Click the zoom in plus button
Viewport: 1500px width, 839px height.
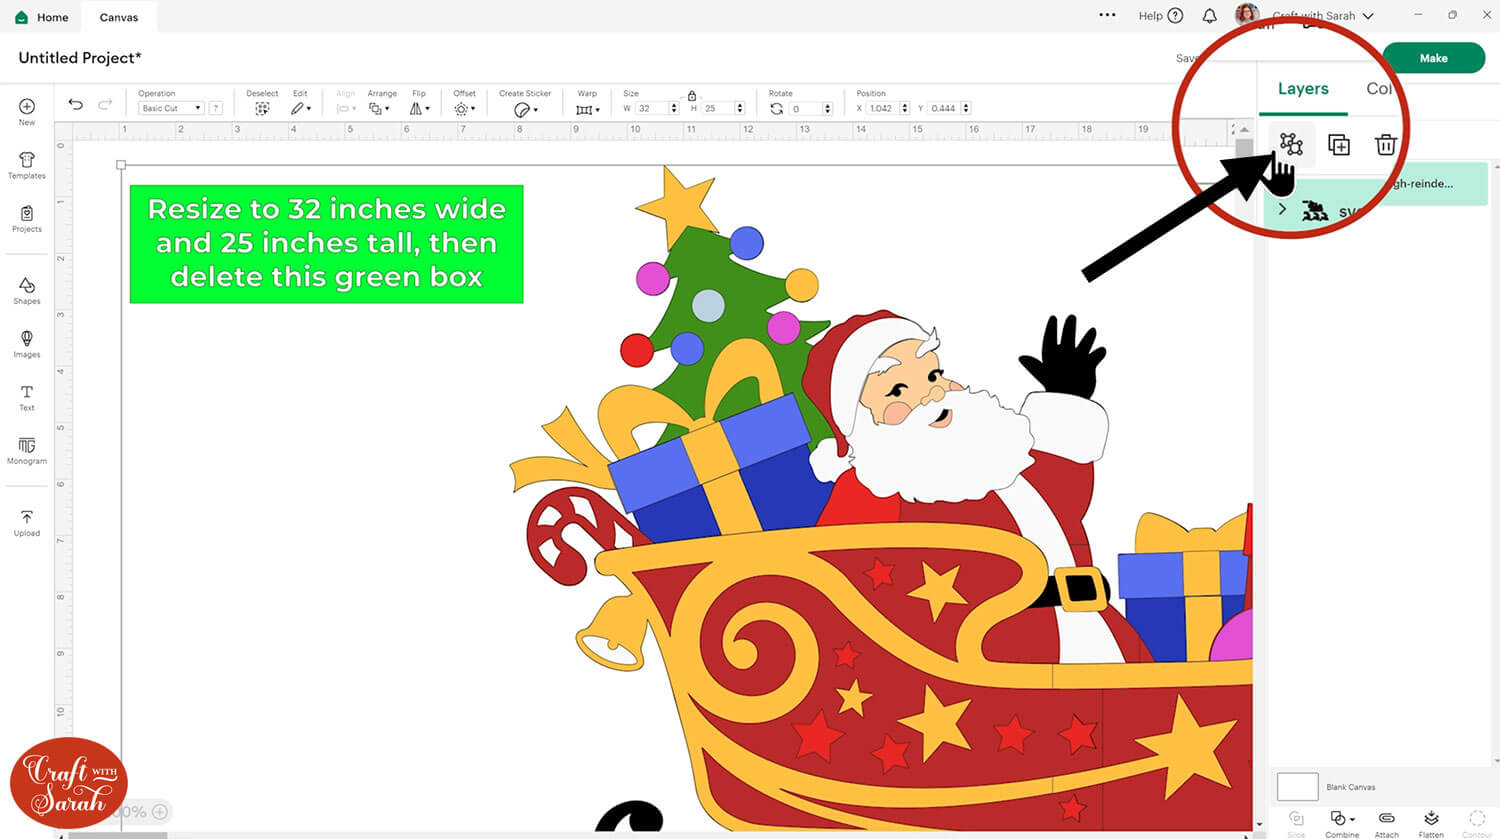pos(160,812)
